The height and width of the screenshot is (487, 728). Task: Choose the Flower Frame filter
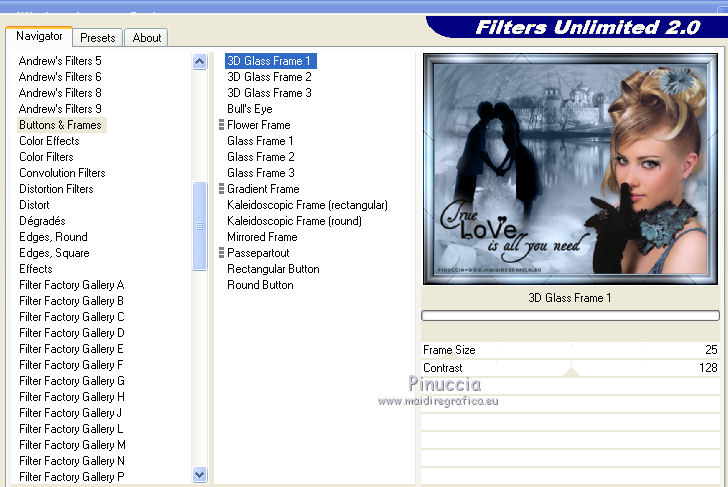point(259,125)
